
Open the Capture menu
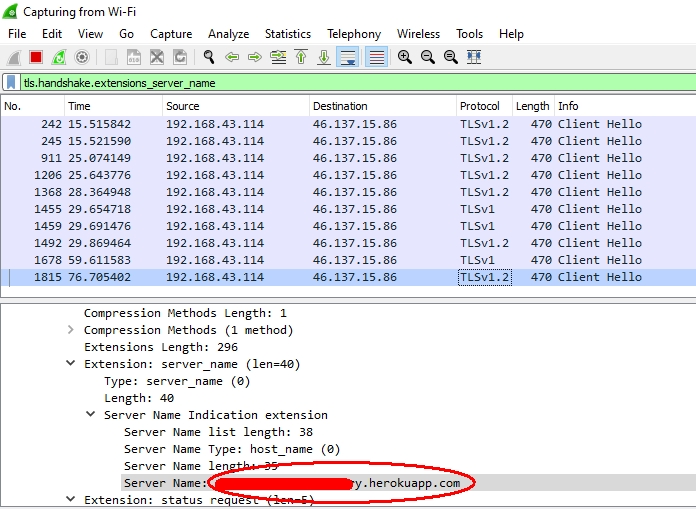click(171, 34)
